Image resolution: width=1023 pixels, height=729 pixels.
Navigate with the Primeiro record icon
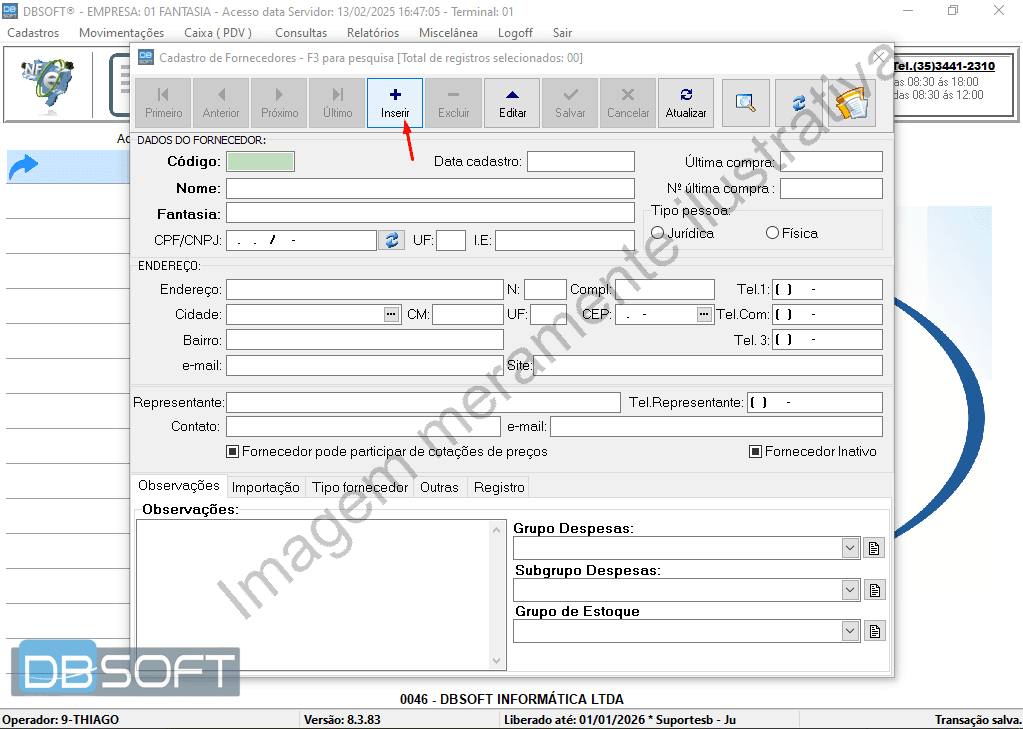(162, 103)
